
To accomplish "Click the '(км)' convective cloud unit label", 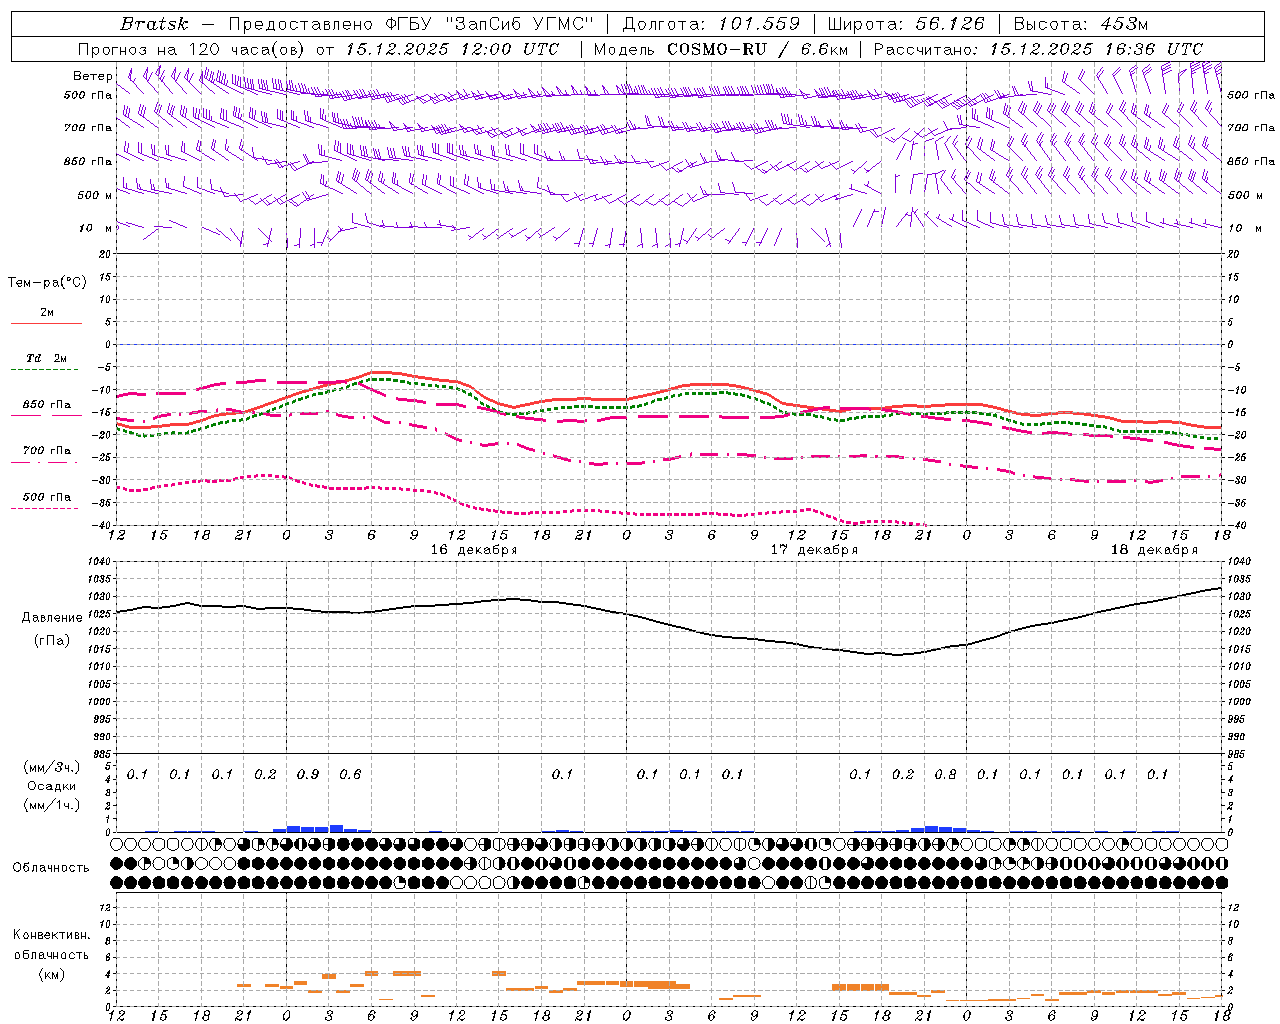I will tap(52, 974).
